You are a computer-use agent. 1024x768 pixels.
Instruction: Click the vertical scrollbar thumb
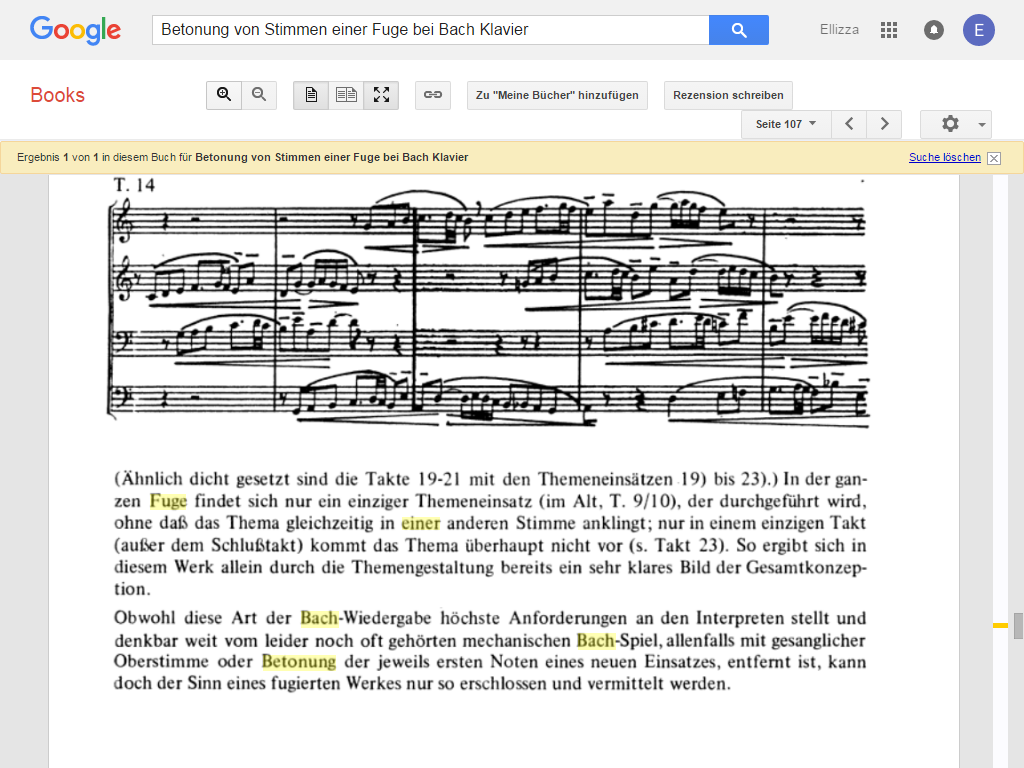click(x=1018, y=626)
